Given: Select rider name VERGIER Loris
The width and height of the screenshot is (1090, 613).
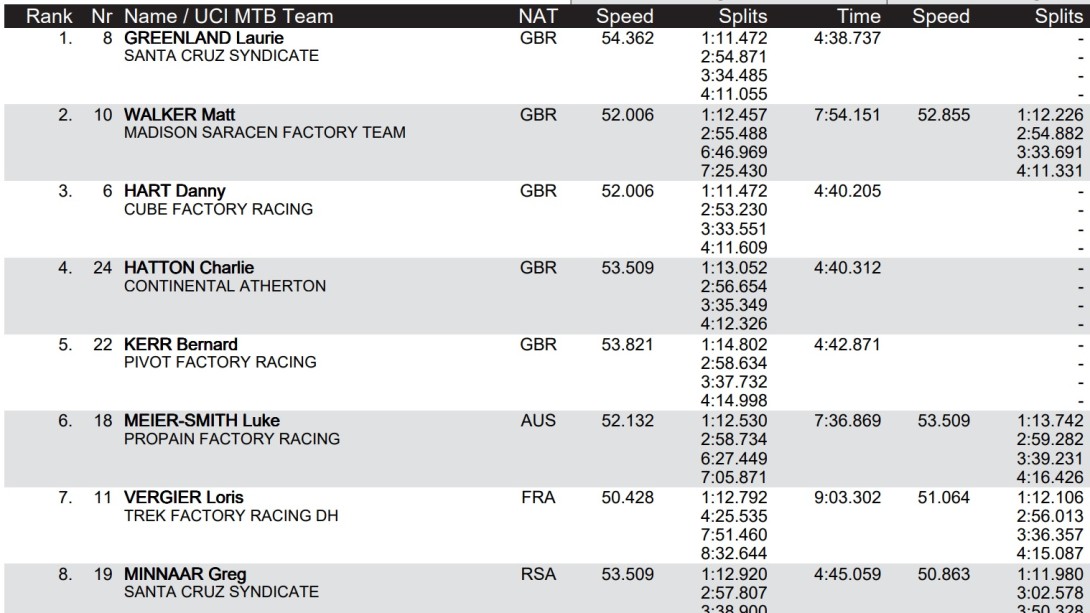Looking at the screenshot, I should 184,498.
